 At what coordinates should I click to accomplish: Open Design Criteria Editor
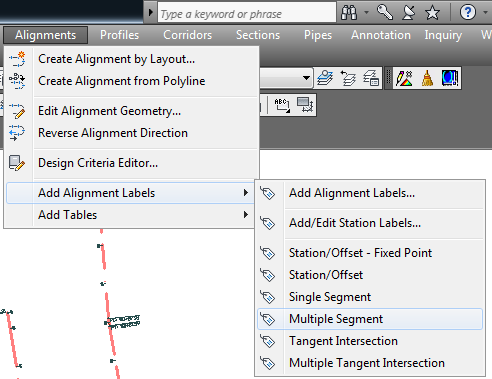pyautogui.click(x=98, y=163)
